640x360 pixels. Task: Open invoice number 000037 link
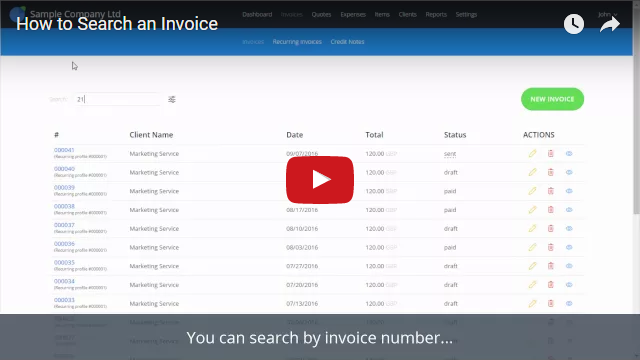point(64,225)
